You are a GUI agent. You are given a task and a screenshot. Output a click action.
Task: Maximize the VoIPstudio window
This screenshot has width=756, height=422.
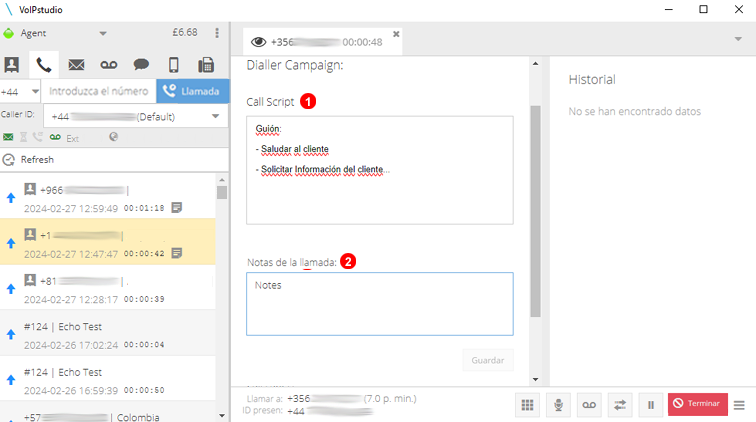703,9
